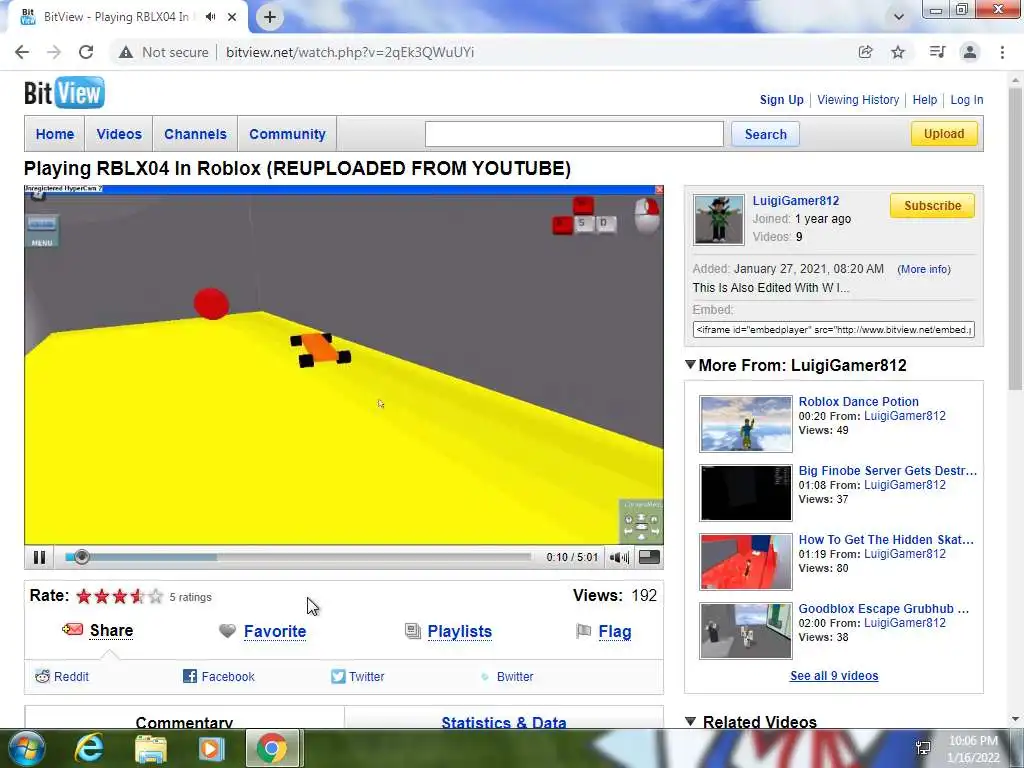The width and height of the screenshot is (1024, 768).
Task: Reload the page
Action: point(86,52)
